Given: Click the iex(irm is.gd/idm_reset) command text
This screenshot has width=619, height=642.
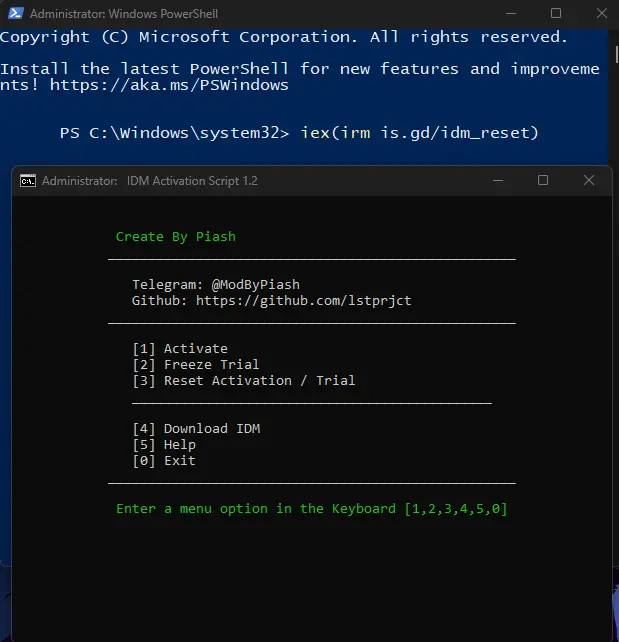Looking at the screenshot, I should pyautogui.click(x=419, y=133).
